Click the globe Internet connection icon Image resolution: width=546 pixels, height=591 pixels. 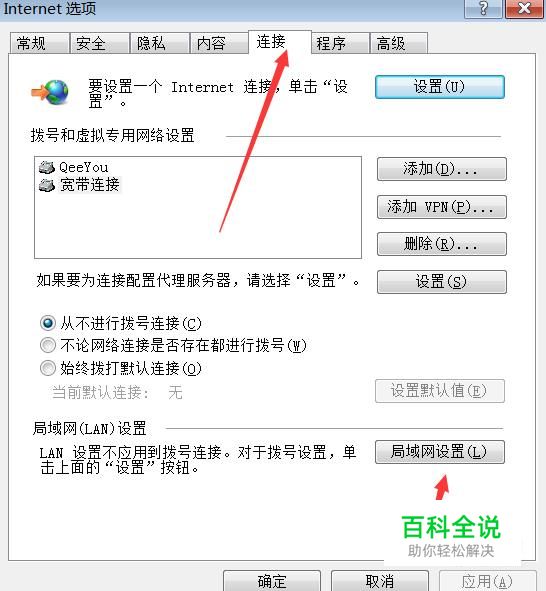pyautogui.click(x=50, y=92)
